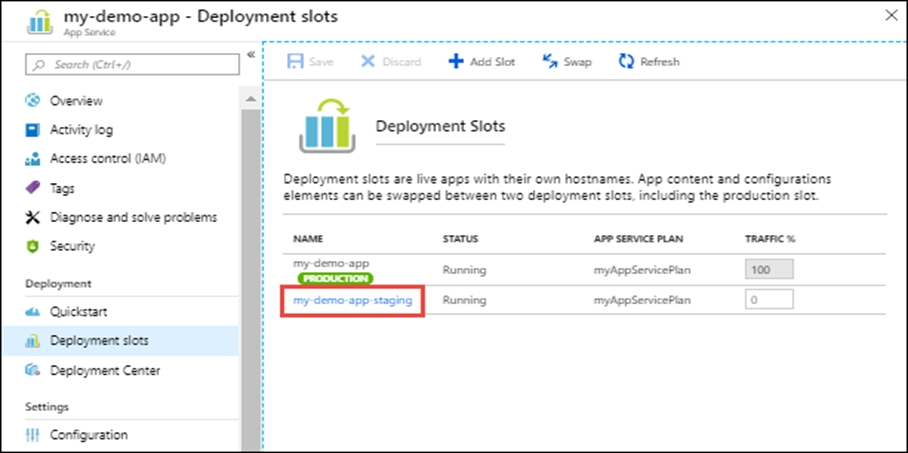Screen dimensions: 908x453
Task: Close the Deployment slots blade
Action: coord(892,14)
